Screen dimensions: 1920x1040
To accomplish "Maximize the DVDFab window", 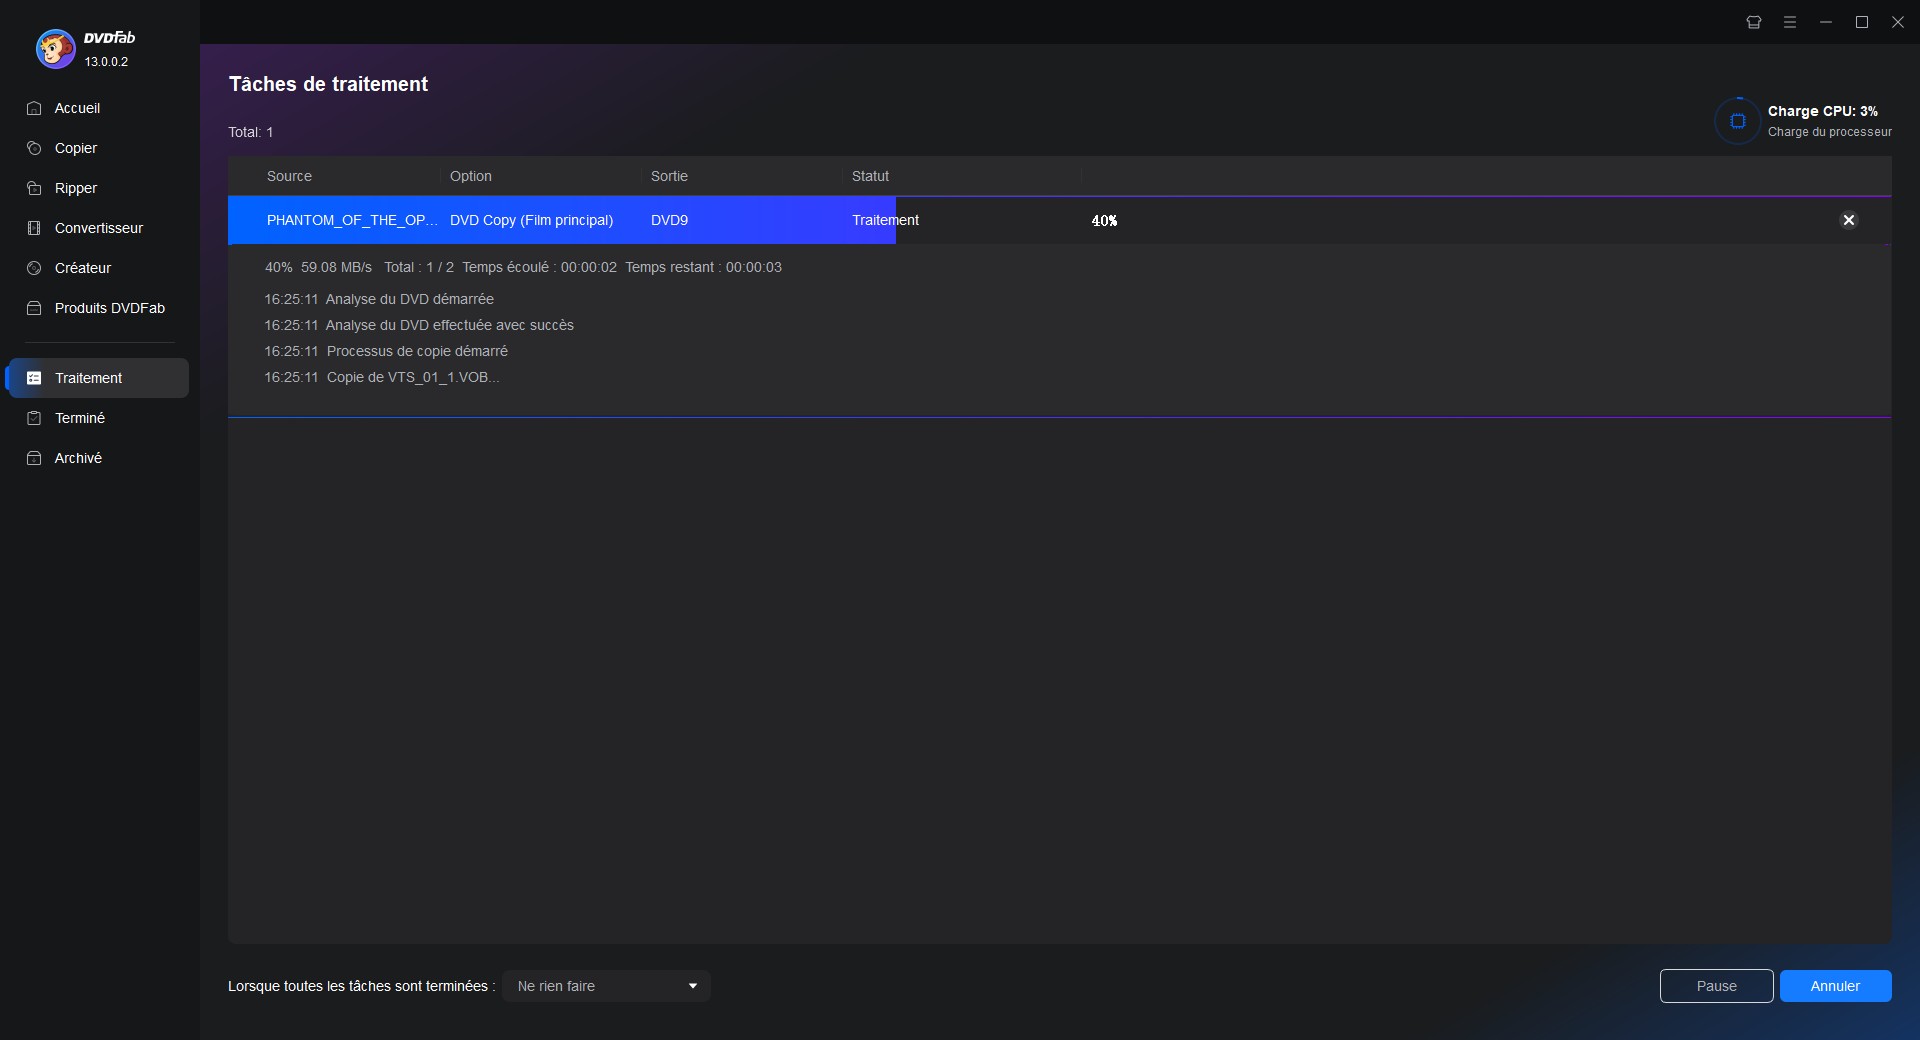I will pyautogui.click(x=1862, y=22).
